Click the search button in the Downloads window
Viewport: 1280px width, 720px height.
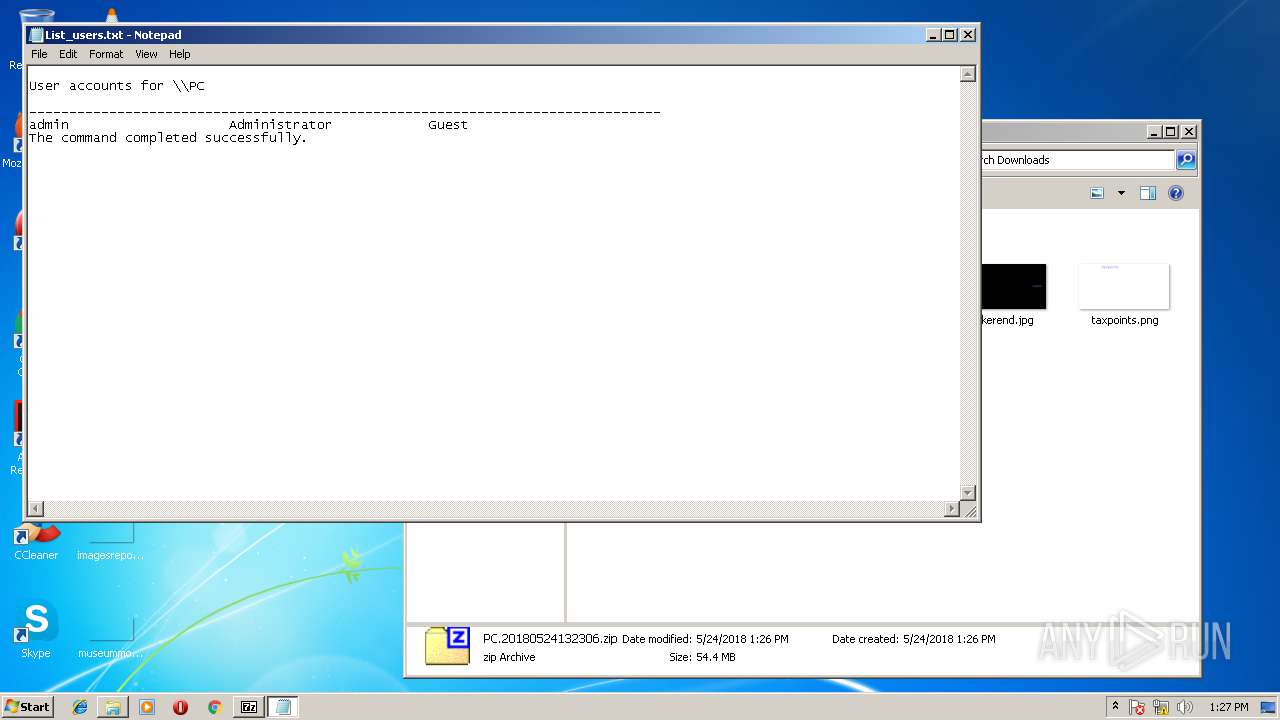pos(1186,160)
